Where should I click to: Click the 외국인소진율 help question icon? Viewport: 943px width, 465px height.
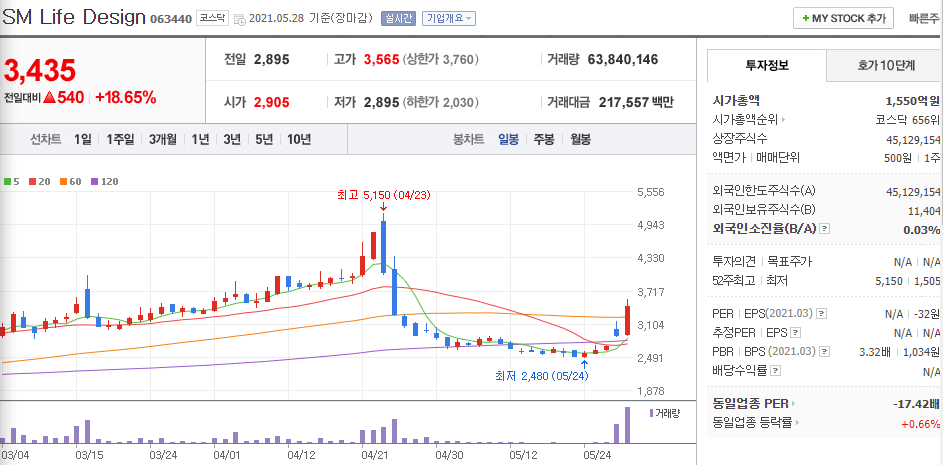coord(825,229)
